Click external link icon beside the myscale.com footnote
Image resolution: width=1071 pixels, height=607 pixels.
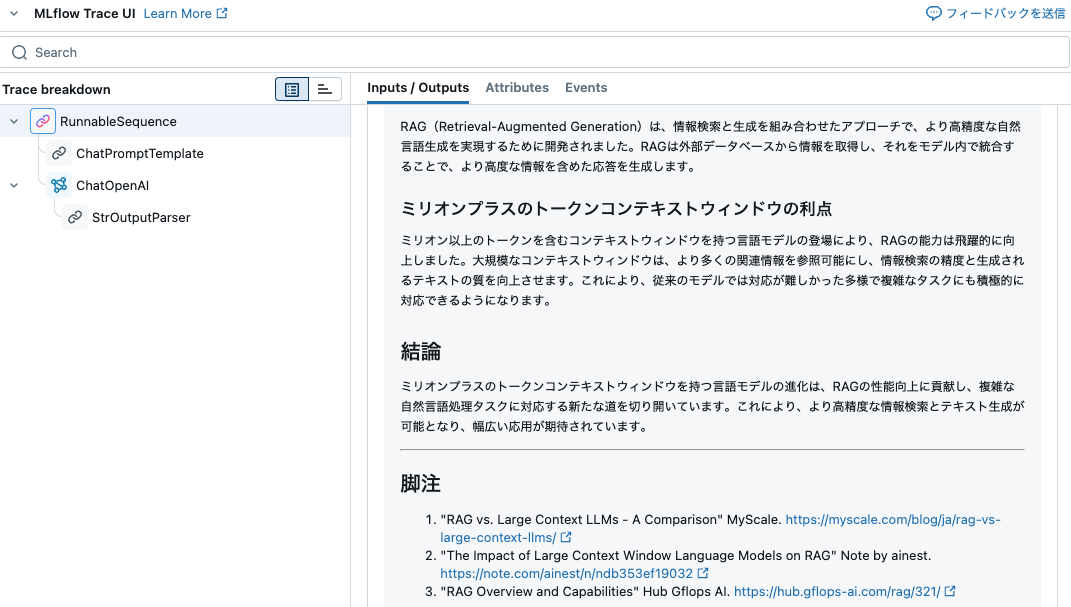[567, 536]
